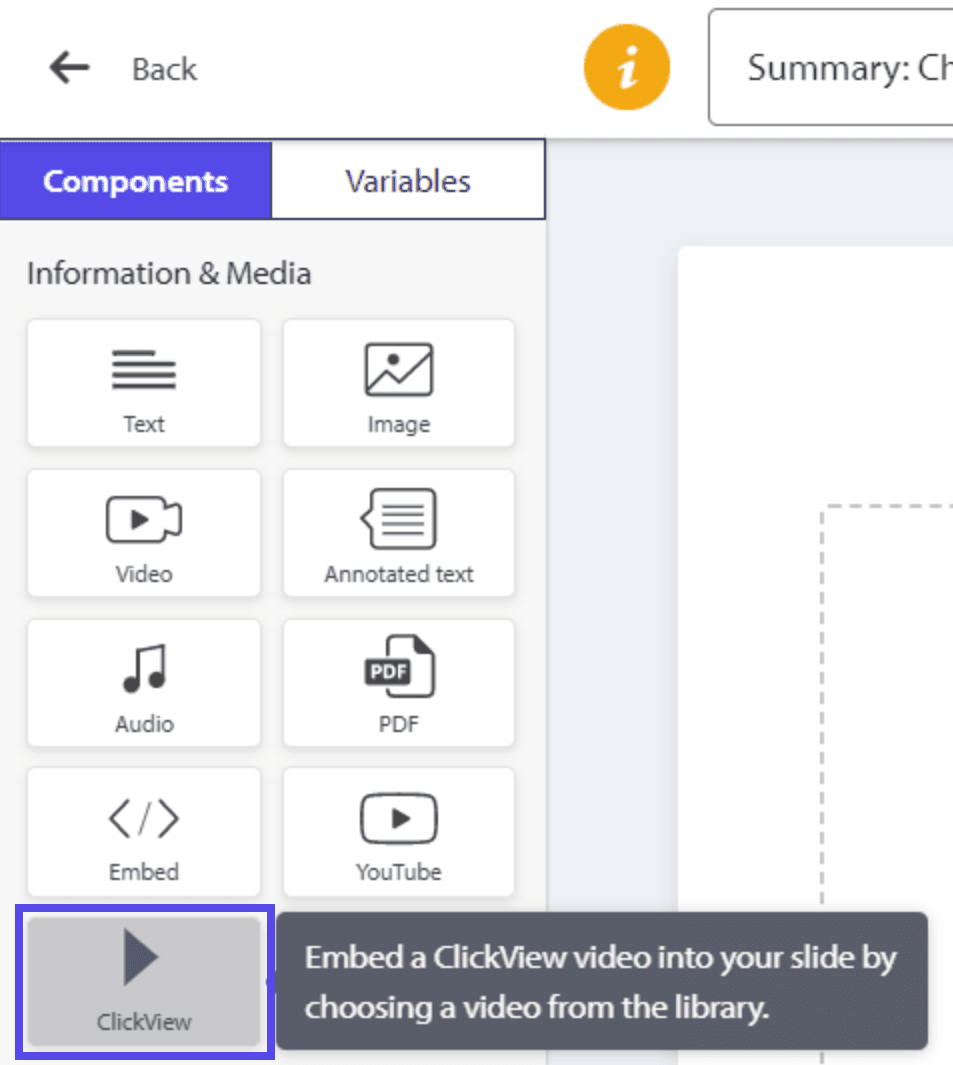953x1065 pixels.
Task: Add an Annotated text component
Action: tap(398, 533)
